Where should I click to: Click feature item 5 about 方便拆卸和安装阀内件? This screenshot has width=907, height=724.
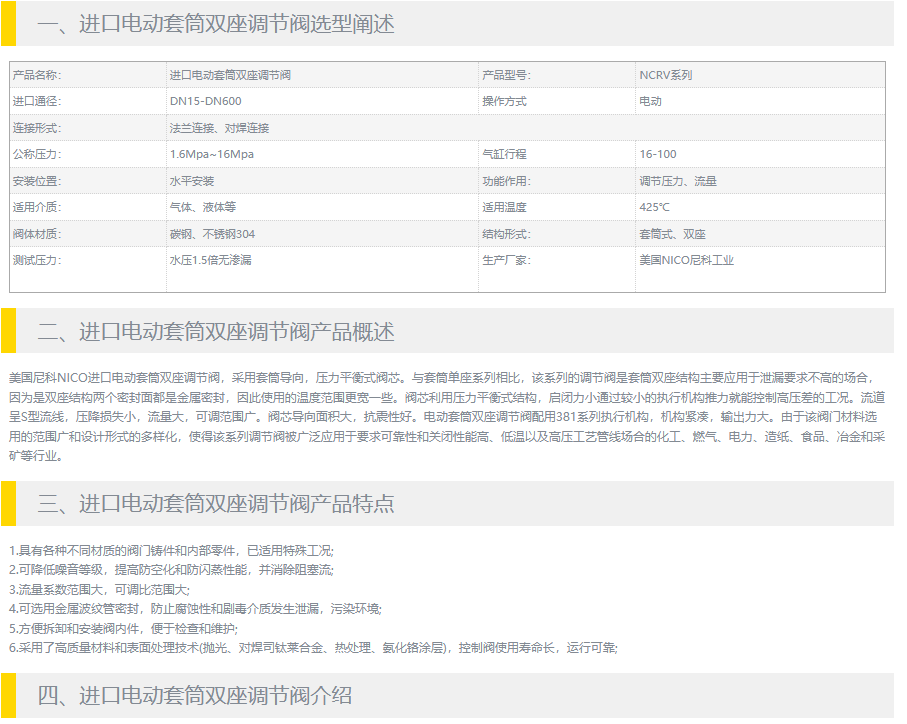coord(123,628)
